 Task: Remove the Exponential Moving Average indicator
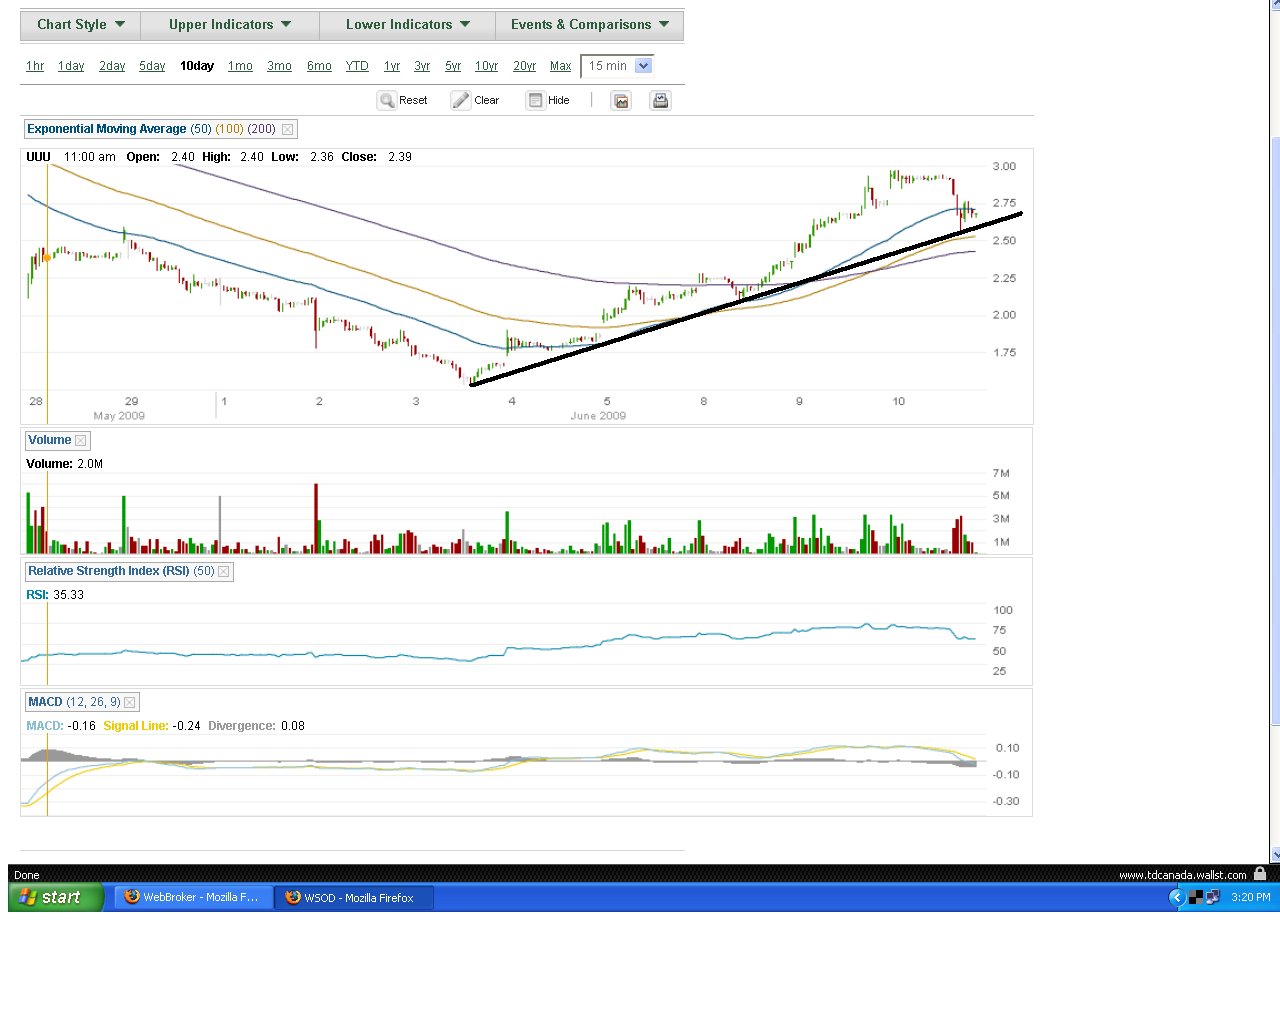tap(288, 129)
